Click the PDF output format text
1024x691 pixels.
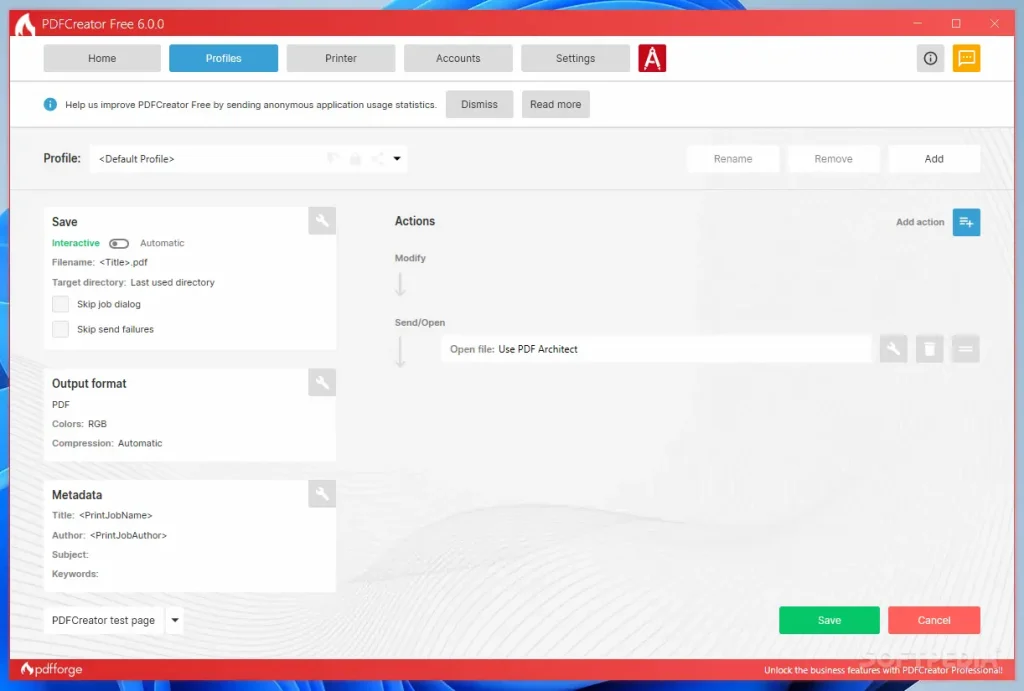pyautogui.click(x=61, y=404)
